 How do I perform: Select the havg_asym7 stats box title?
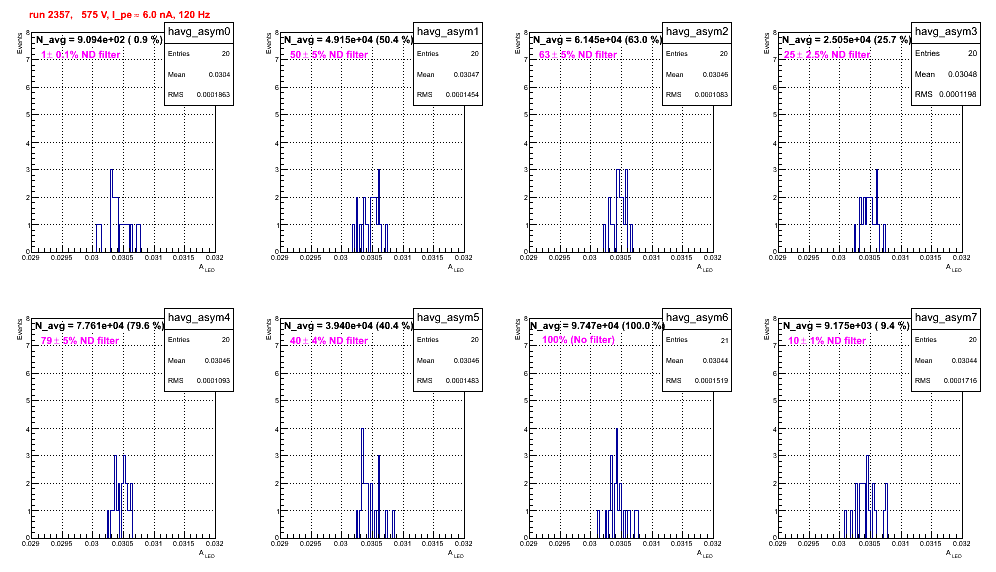pos(946,317)
